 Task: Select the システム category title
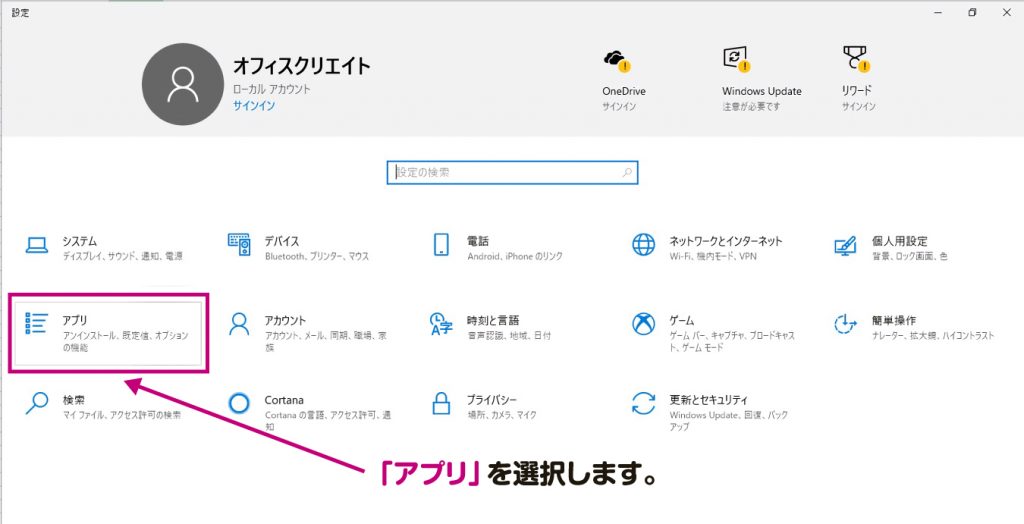tap(80, 241)
